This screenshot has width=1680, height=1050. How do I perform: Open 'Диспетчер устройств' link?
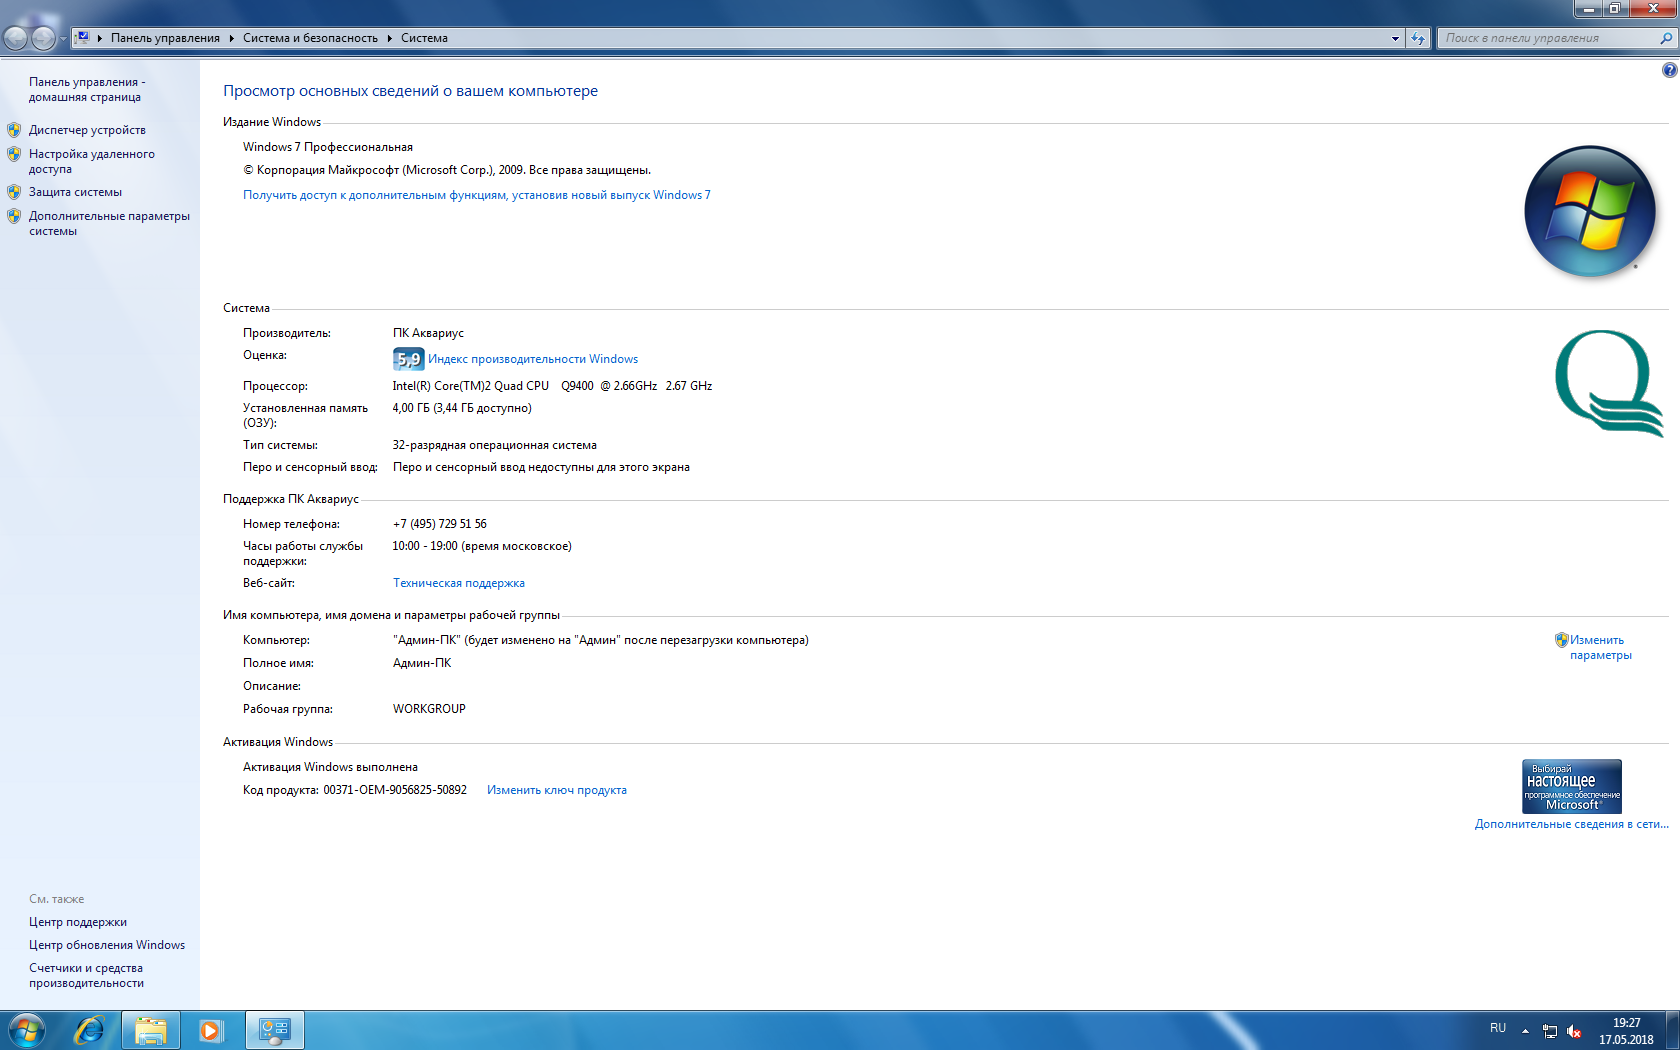[x=87, y=130]
